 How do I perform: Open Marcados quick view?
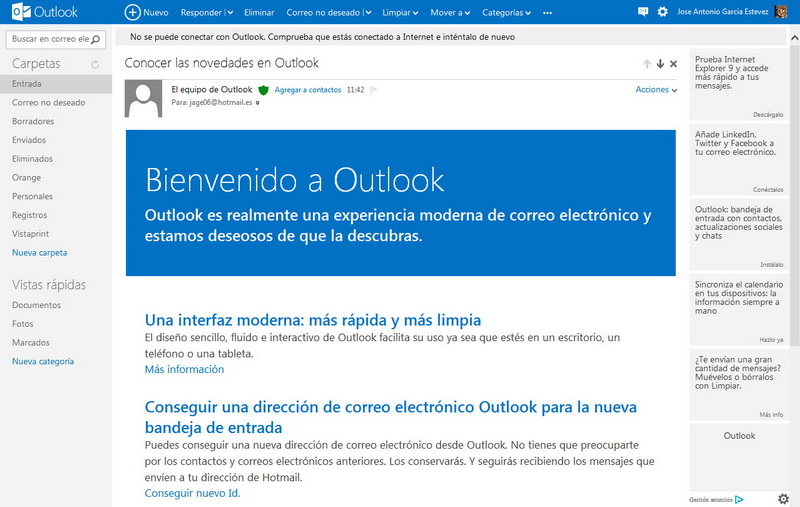[31, 343]
